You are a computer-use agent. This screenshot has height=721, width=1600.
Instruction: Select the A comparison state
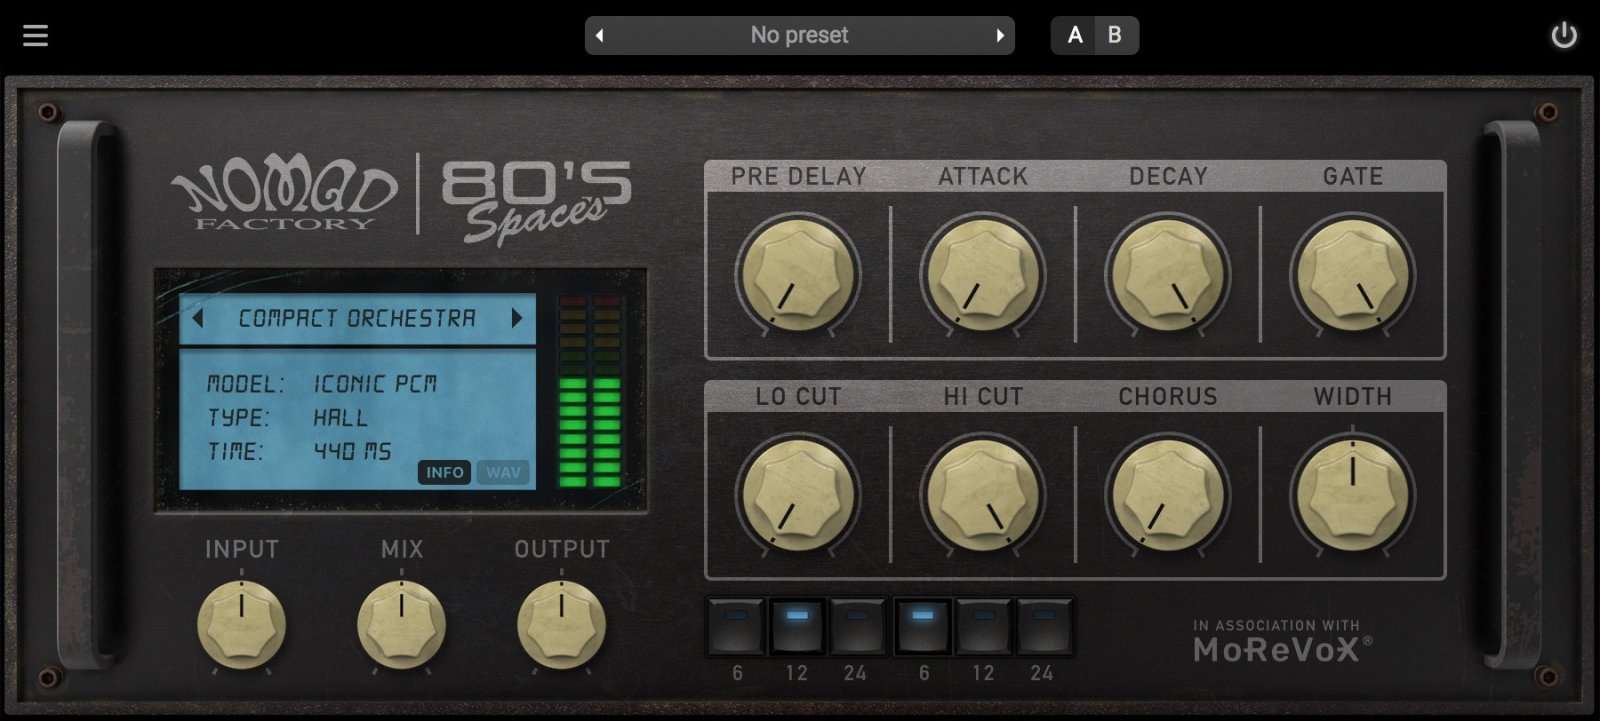1075,36
